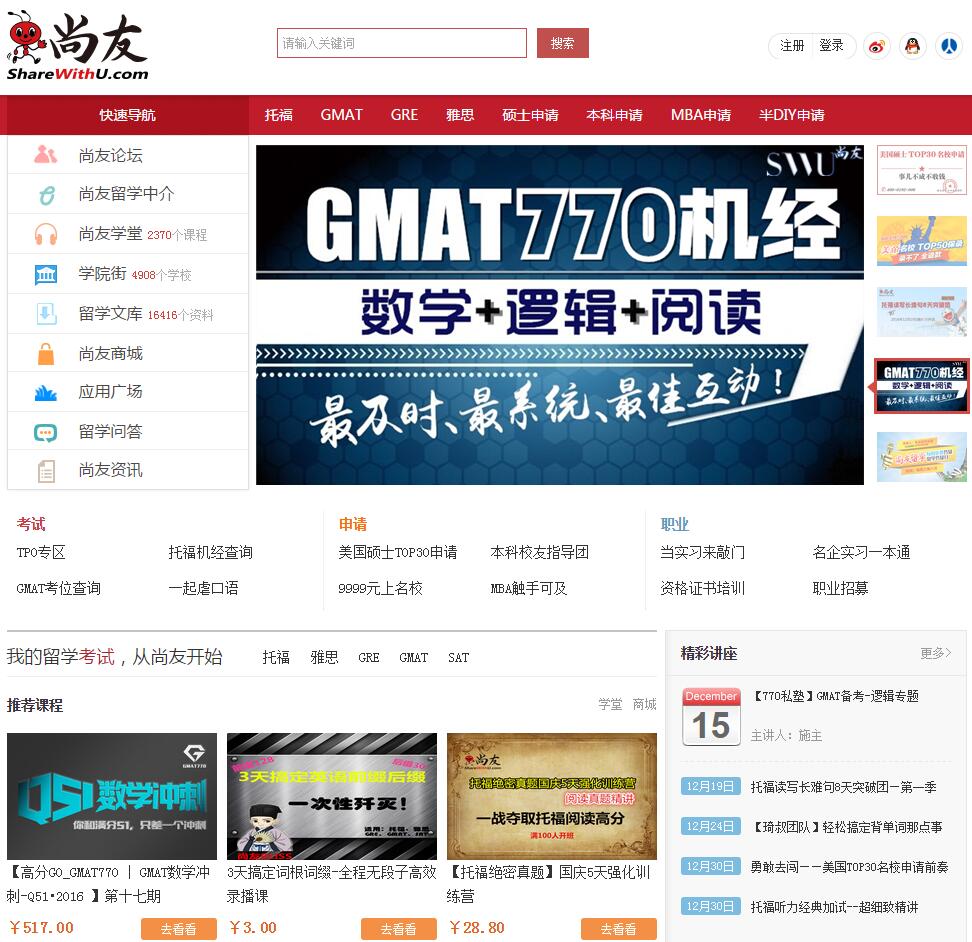This screenshot has width=972, height=942.
Task: Click the GMAT770机经 main banner
Action: (x=559, y=315)
